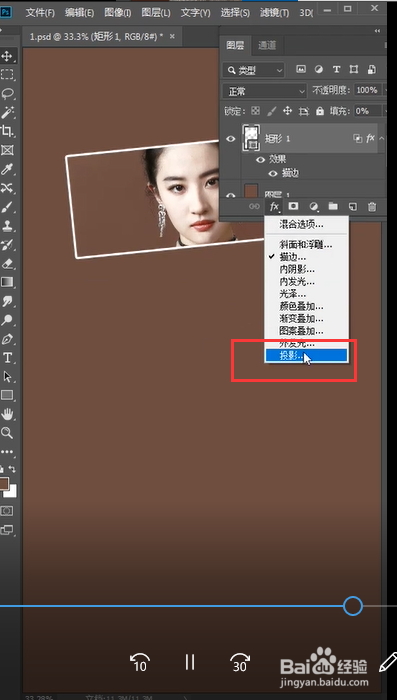This screenshot has width=397, height=700.
Task: Select the Dodge tool
Action: pyautogui.click(x=7, y=320)
